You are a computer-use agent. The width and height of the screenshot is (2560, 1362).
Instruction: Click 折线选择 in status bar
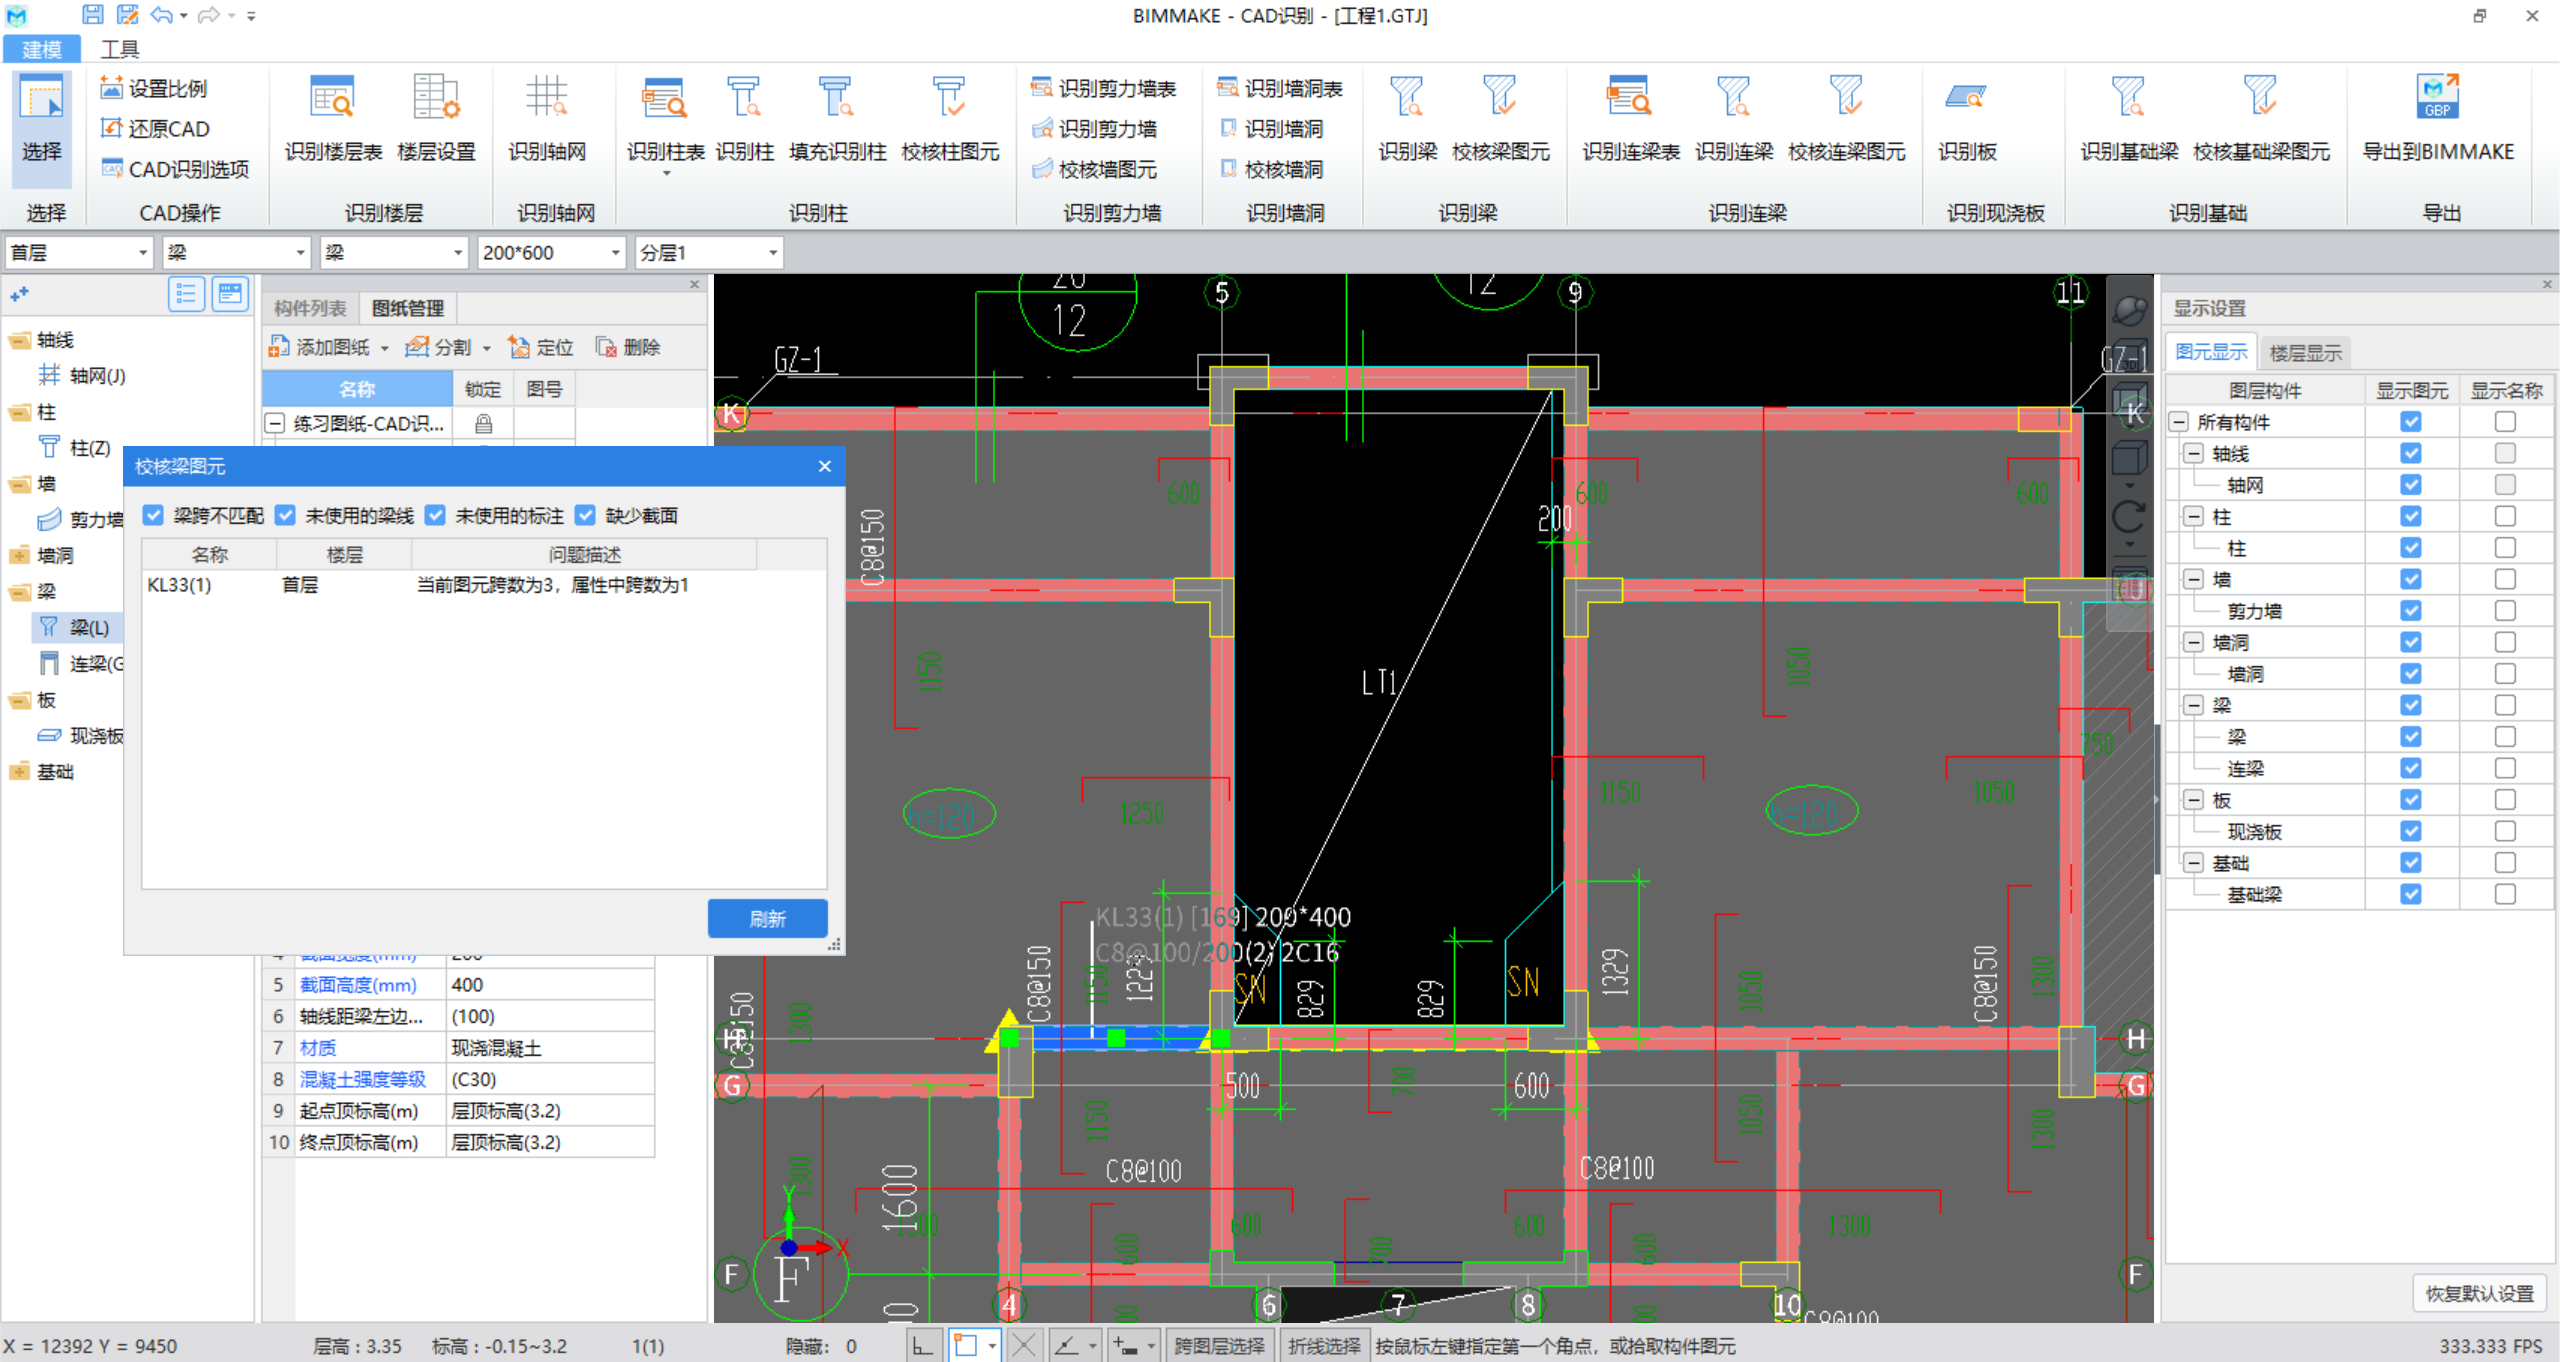[x=1324, y=1346]
